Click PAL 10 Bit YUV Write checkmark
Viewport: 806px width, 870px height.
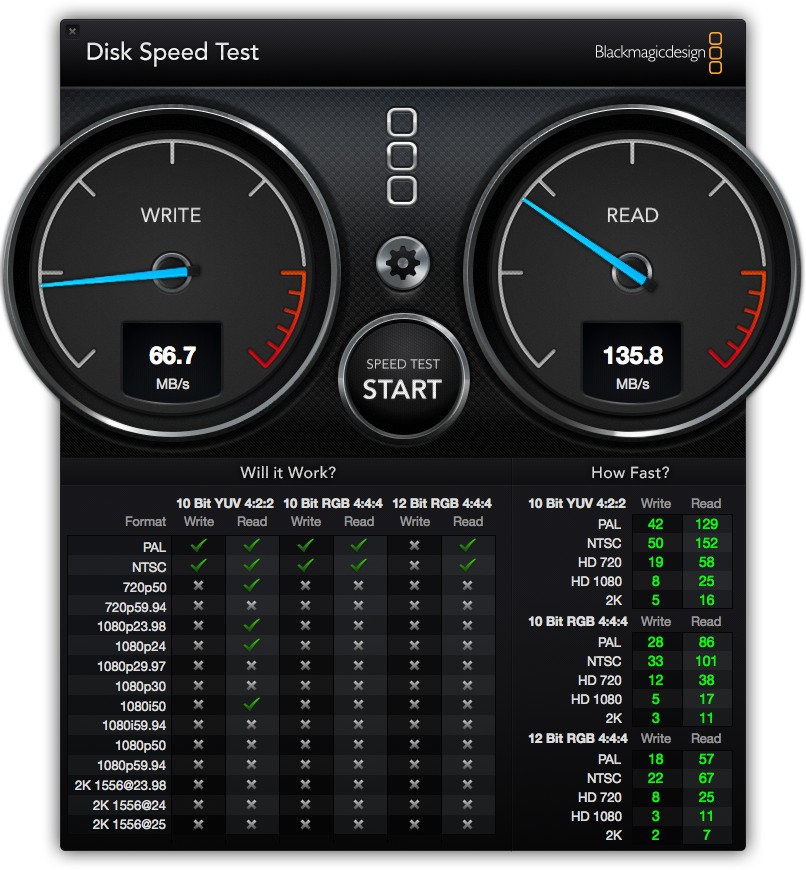198,546
